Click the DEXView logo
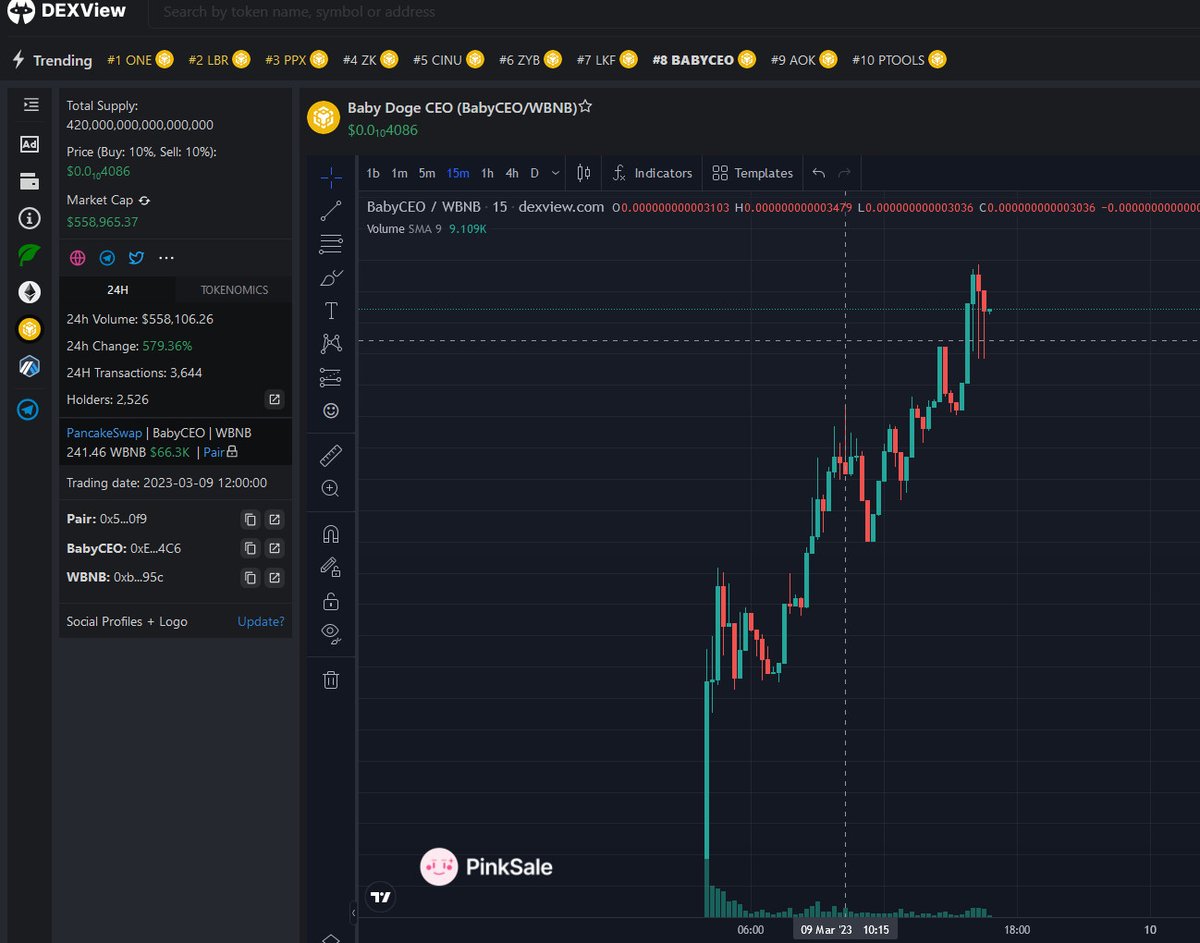This screenshot has height=943, width=1200. pyautogui.click(x=67, y=12)
